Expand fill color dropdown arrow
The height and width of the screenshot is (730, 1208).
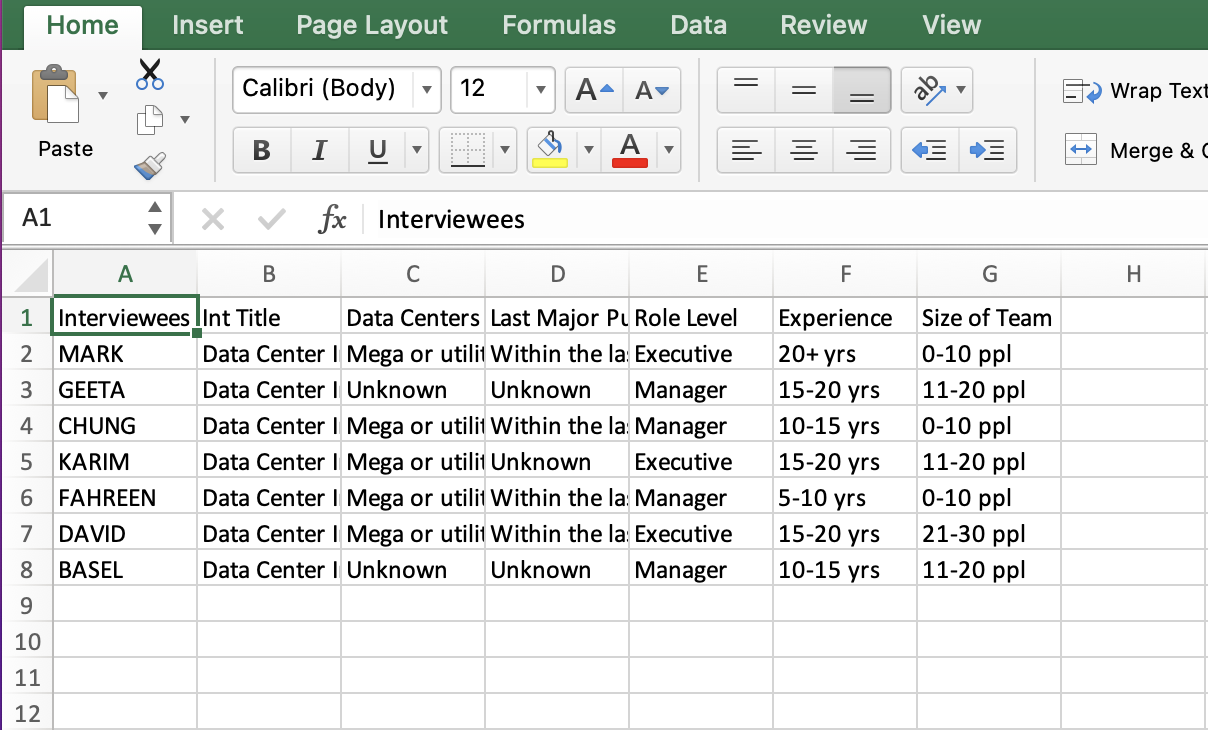tap(588, 151)
